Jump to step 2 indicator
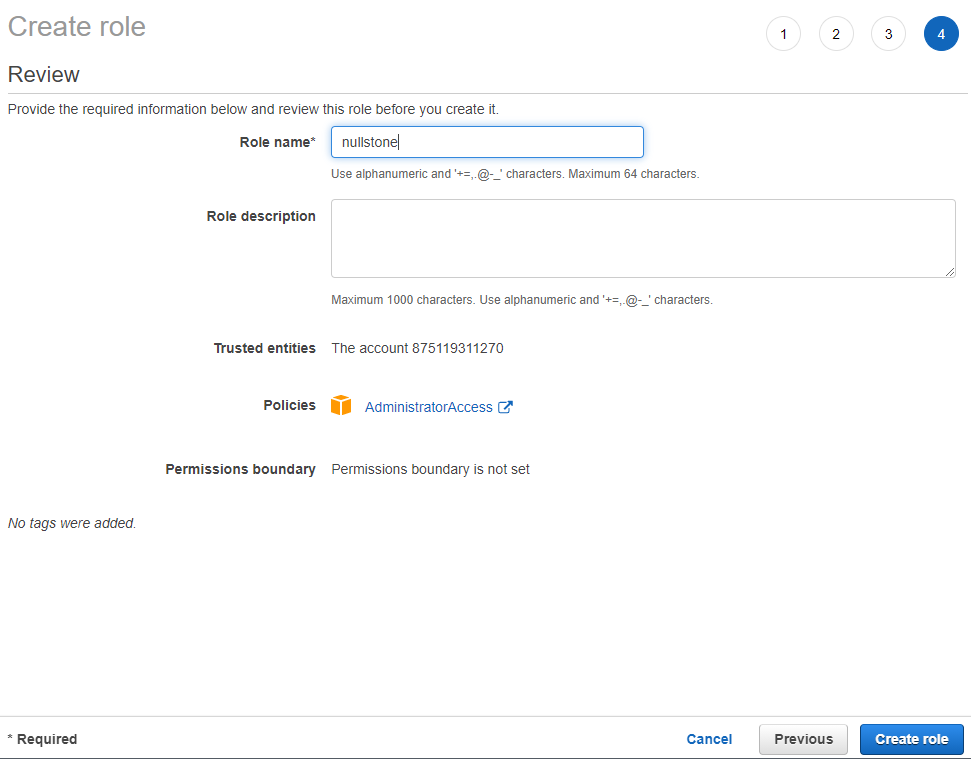 836,34
